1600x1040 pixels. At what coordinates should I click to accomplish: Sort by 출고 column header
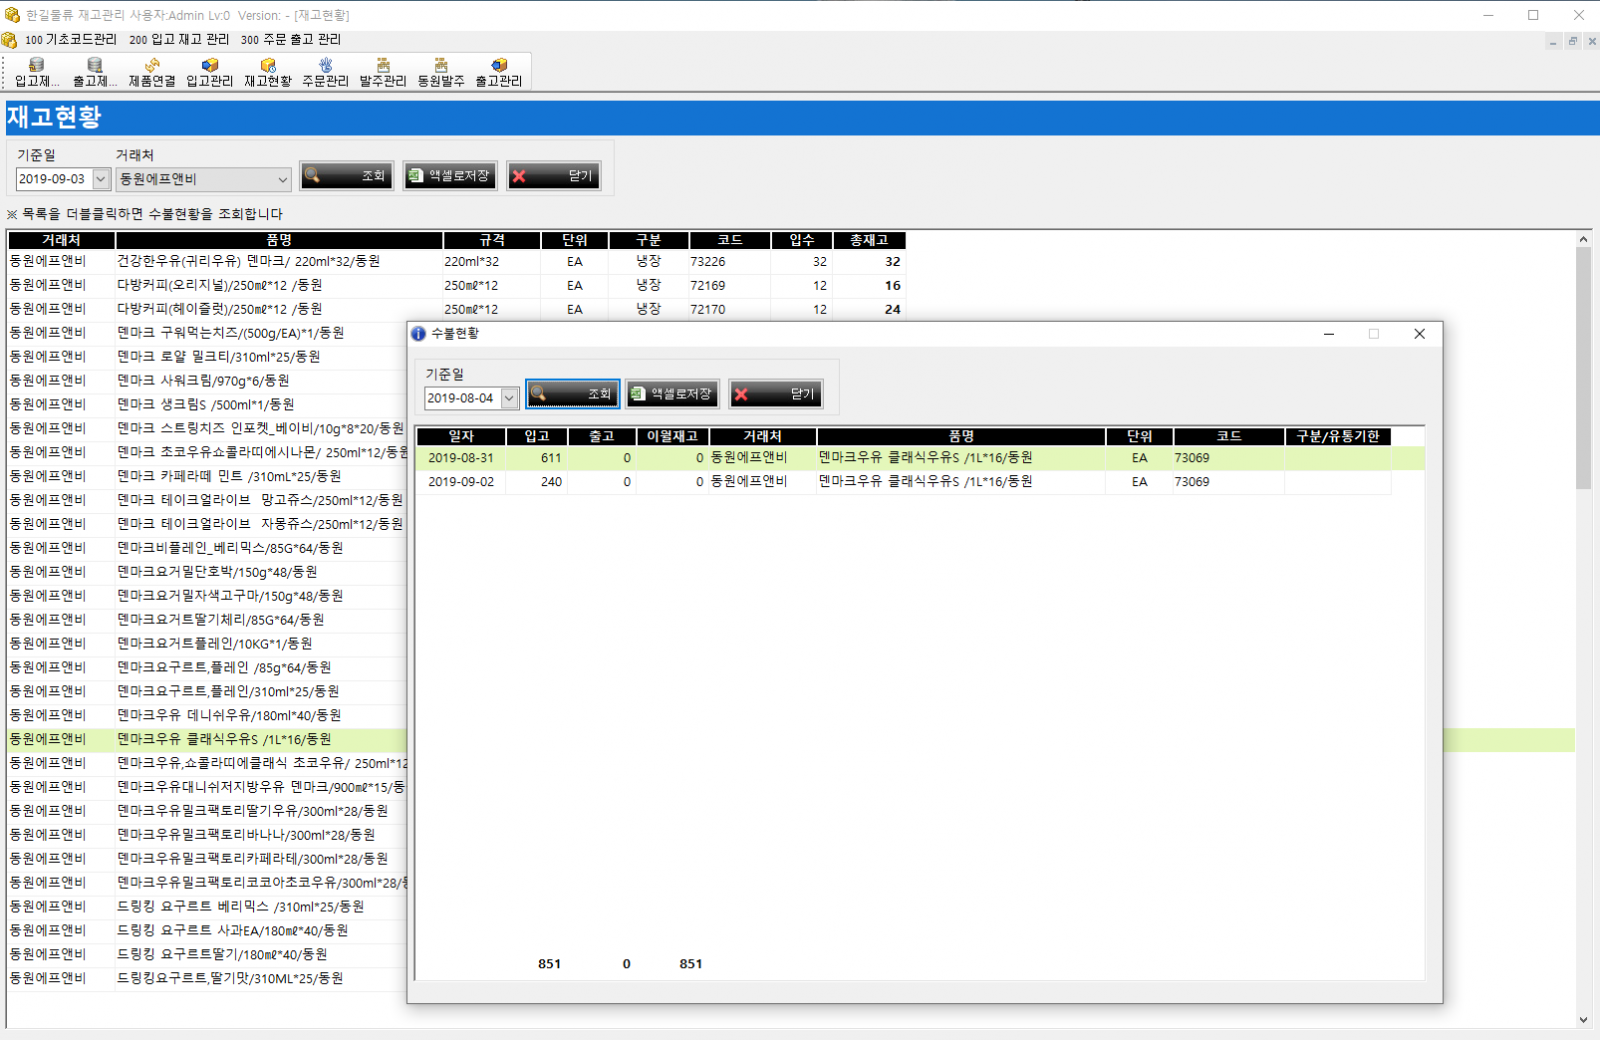click(602, 436)
